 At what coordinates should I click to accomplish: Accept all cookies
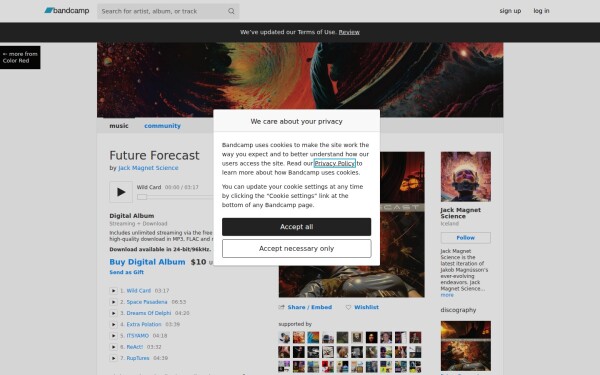[296, 227]
